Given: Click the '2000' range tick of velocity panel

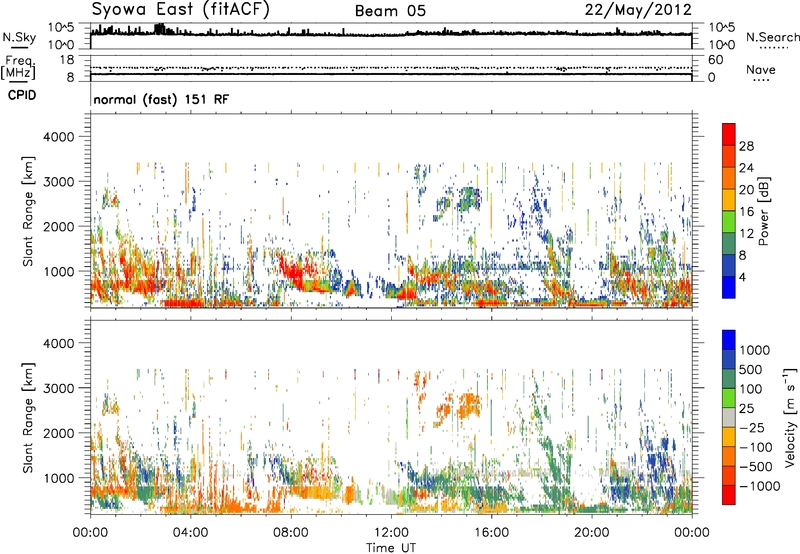Looking at the screenshot, I should pos(58,433).
